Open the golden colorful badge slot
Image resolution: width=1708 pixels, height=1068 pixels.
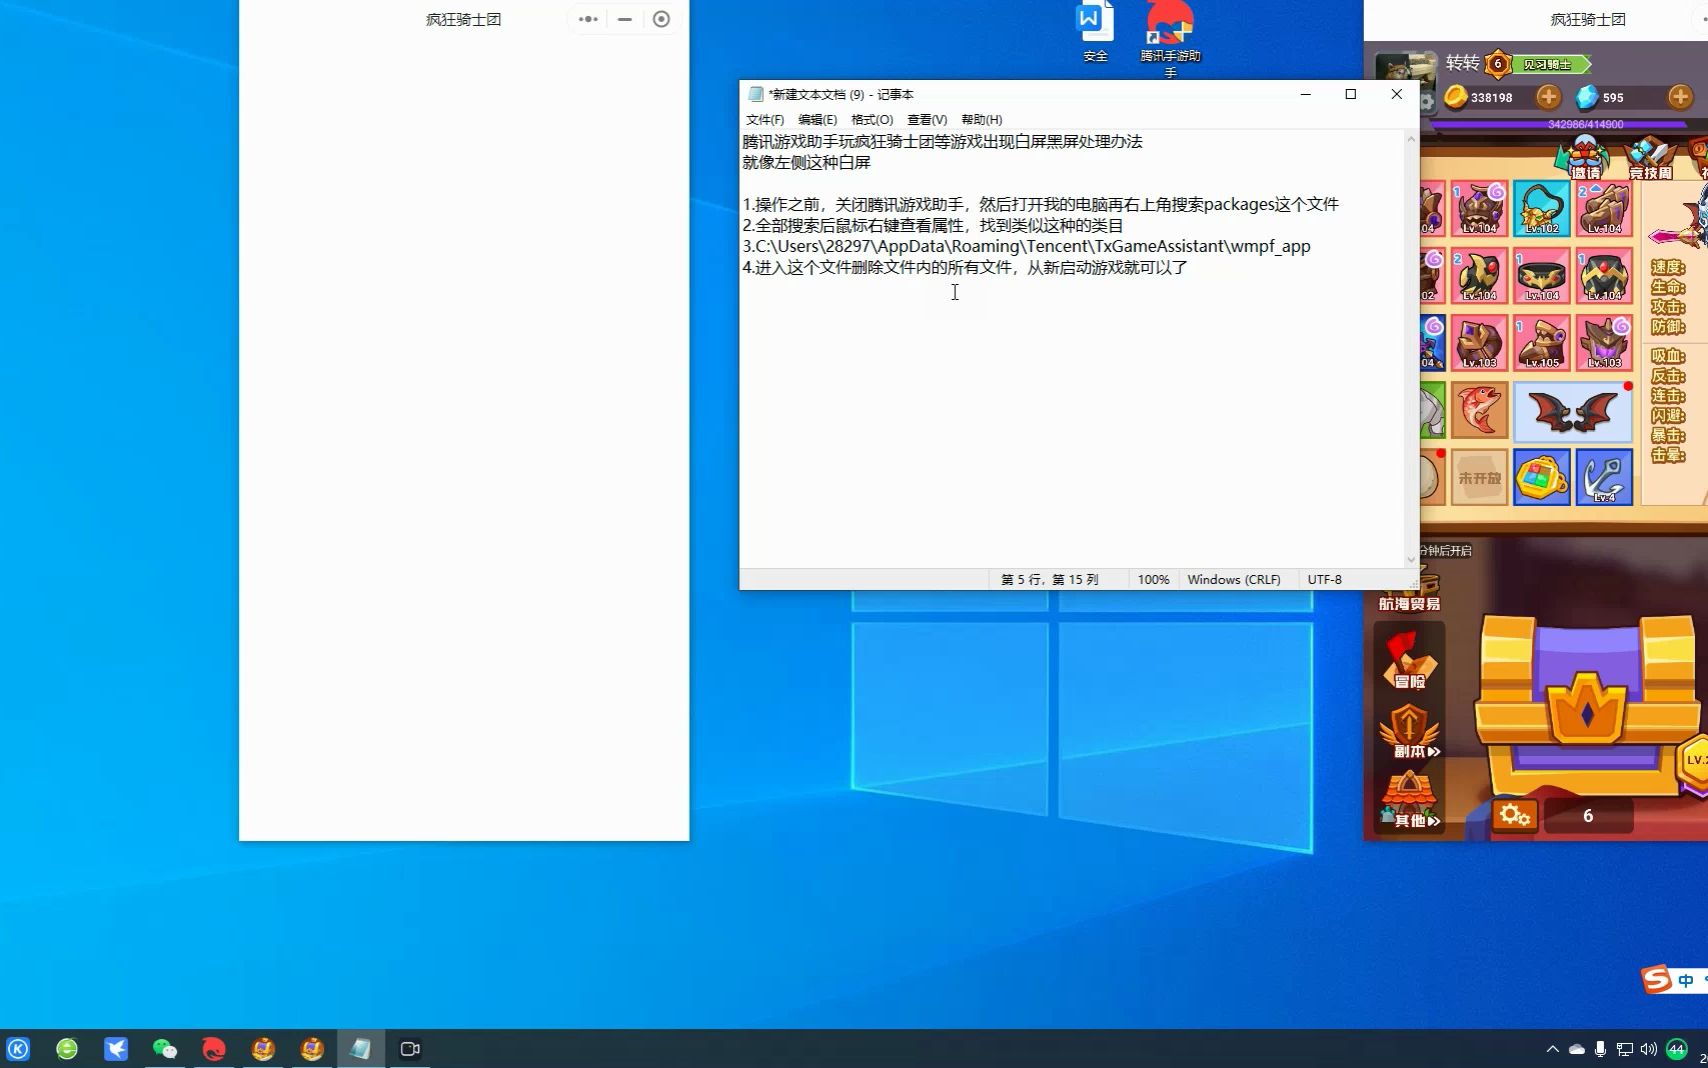[x=1541, y=477]
